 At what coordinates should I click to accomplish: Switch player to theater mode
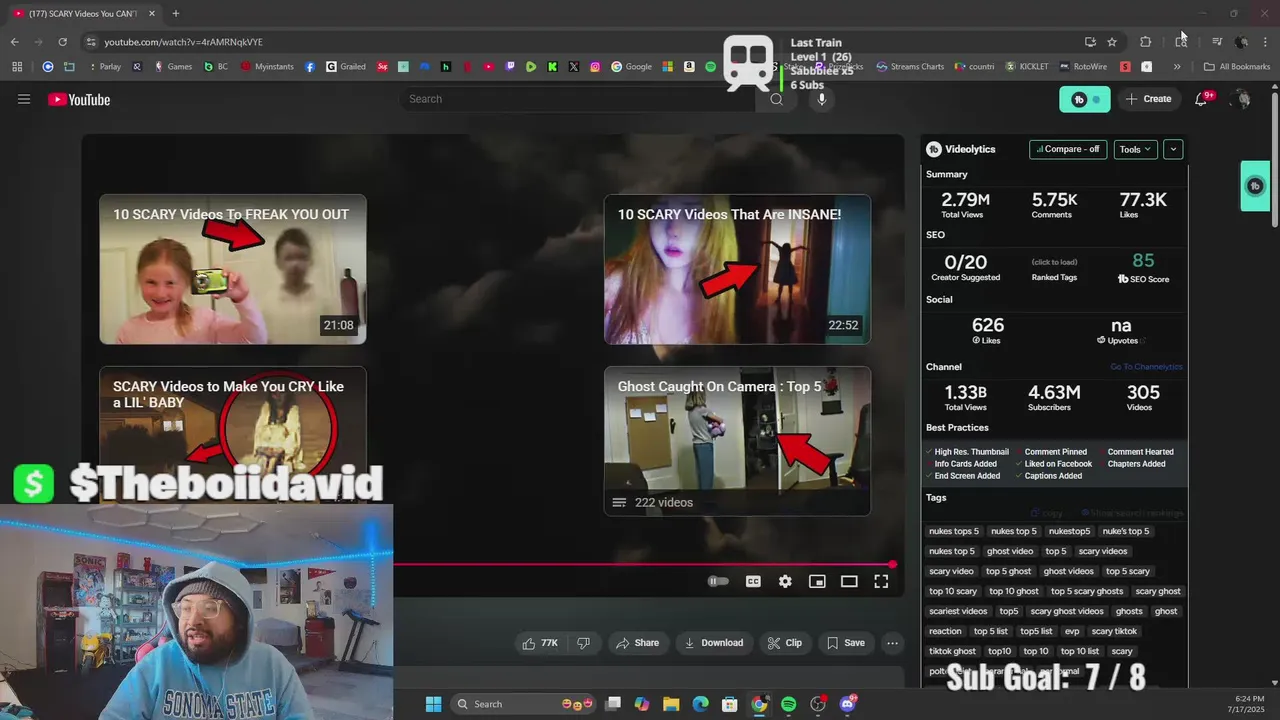(849, 581)
